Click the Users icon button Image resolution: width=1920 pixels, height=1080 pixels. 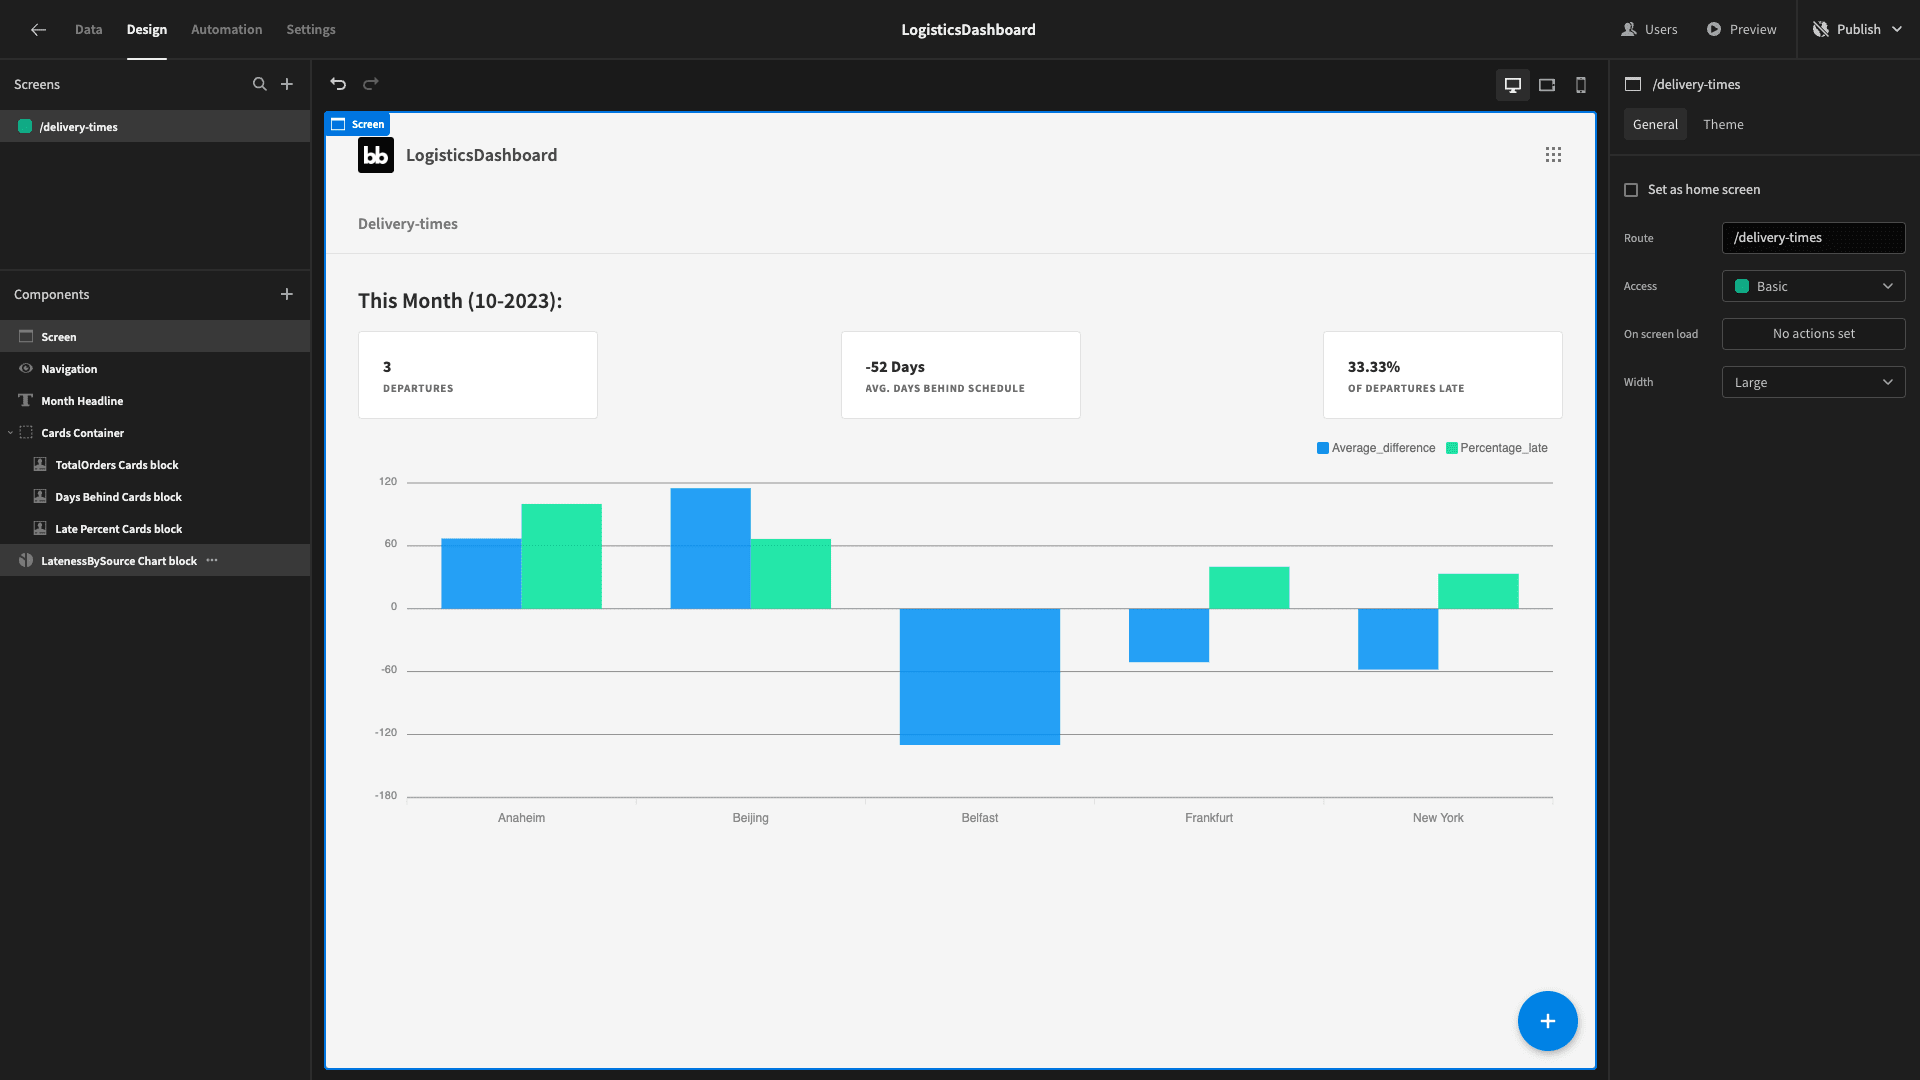tap(1649, 30)
